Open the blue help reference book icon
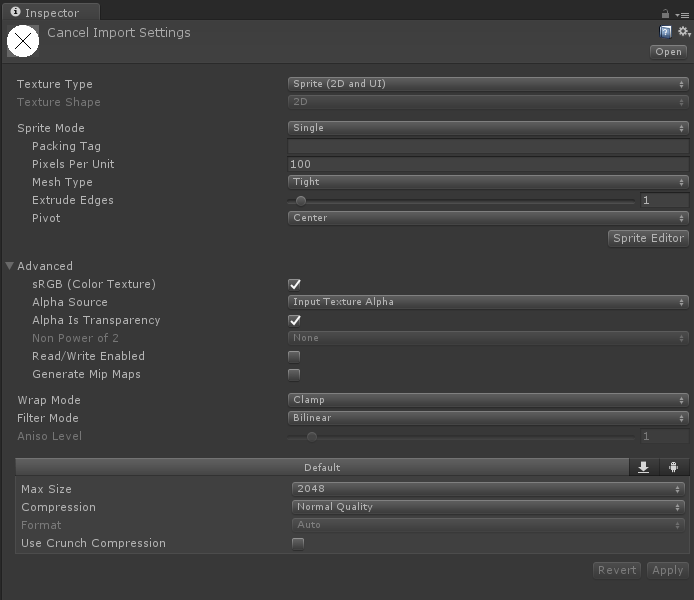 [x=666, y=32]
